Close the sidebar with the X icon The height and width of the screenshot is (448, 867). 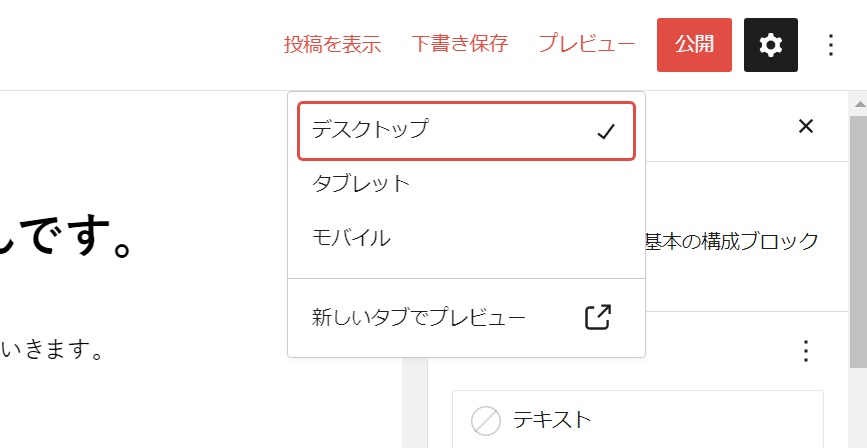pyautogui.click(x=806, y=126)
